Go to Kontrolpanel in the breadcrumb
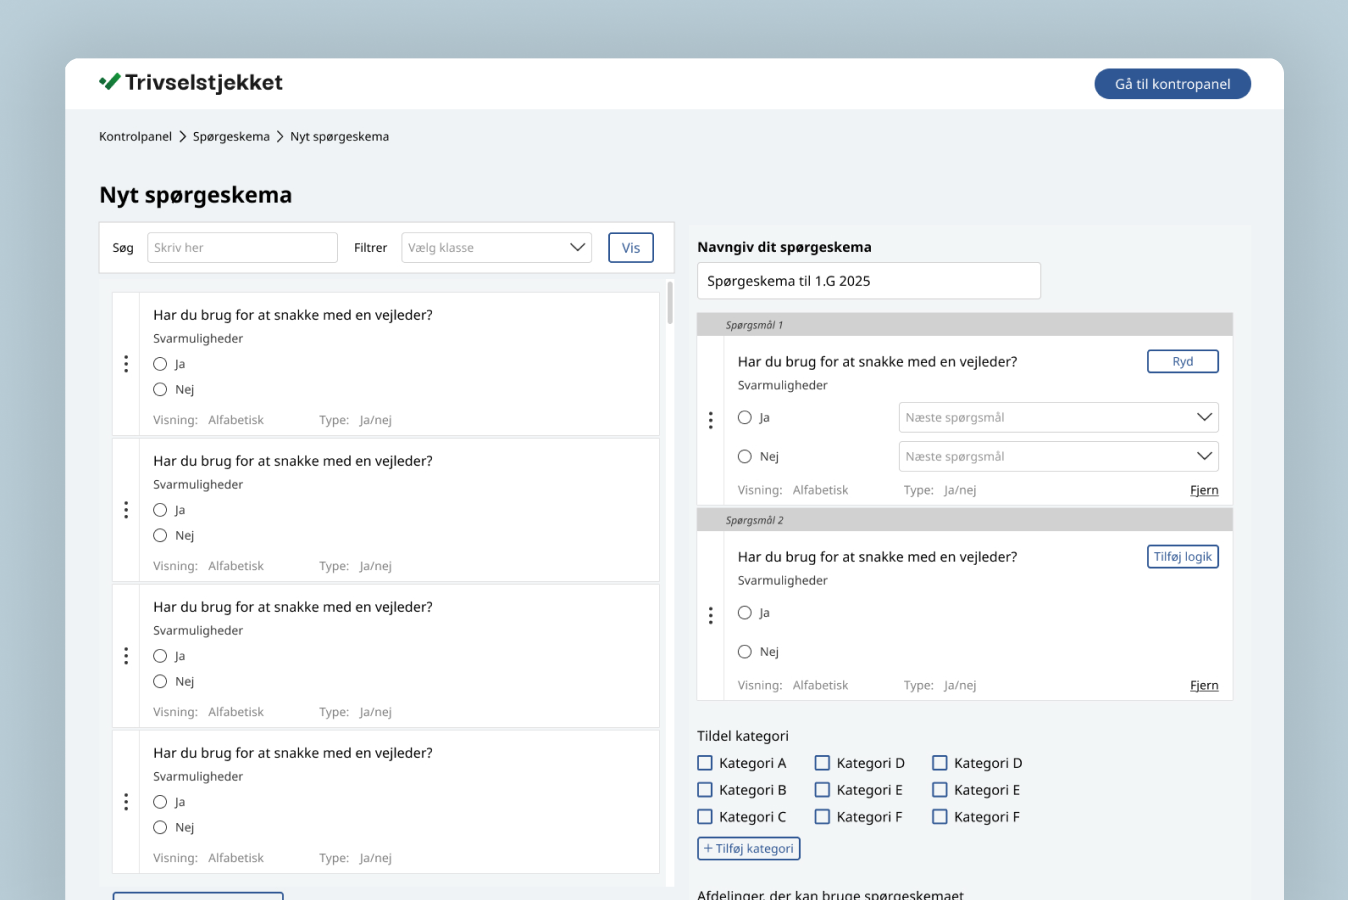Viewport: 1348px width, 900px height. [135, 137]
